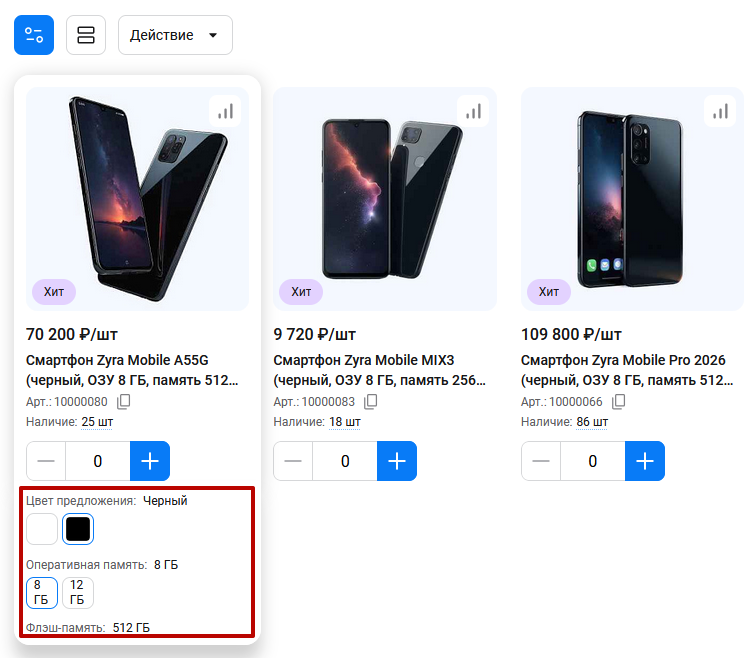Copy article number 10000080
Screen dimensions: 756x658
point(124,402)
